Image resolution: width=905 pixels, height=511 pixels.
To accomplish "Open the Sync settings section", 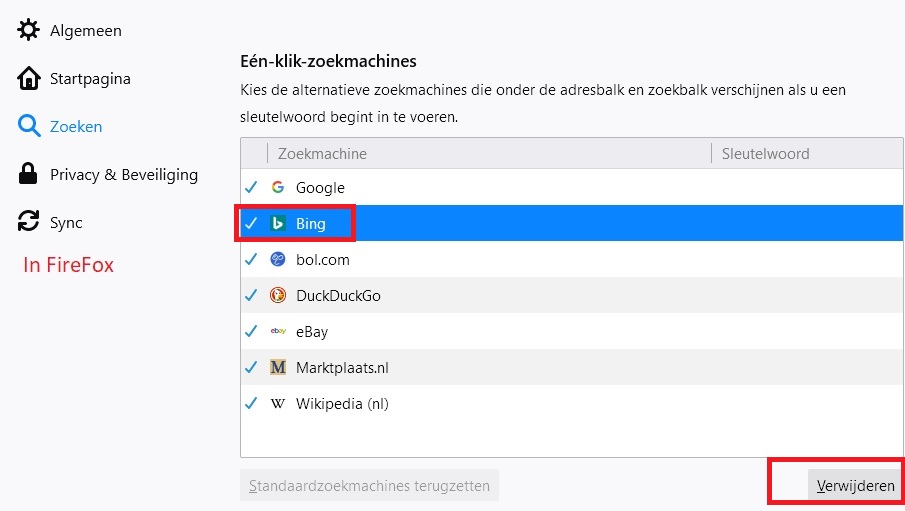I will [x=66, y=223].
